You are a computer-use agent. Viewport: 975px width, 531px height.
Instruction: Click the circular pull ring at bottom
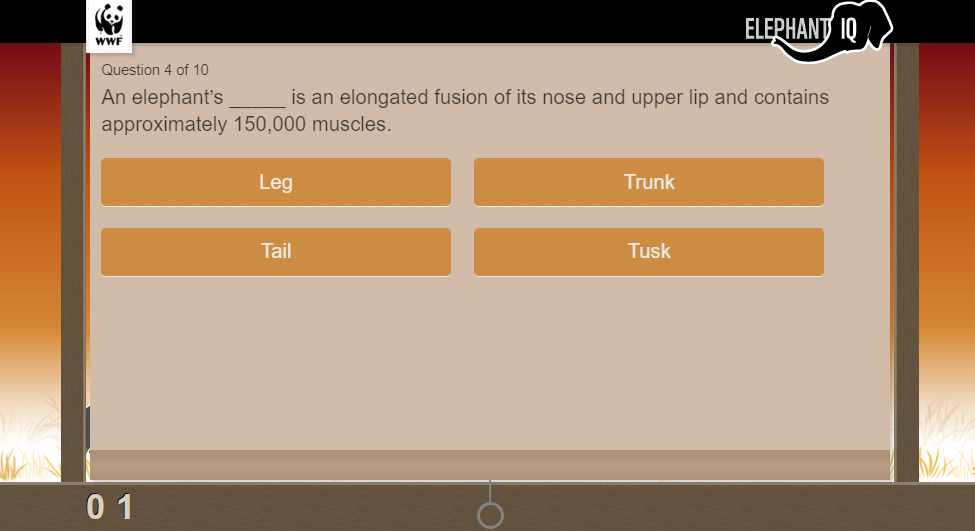tap(490, 515)
